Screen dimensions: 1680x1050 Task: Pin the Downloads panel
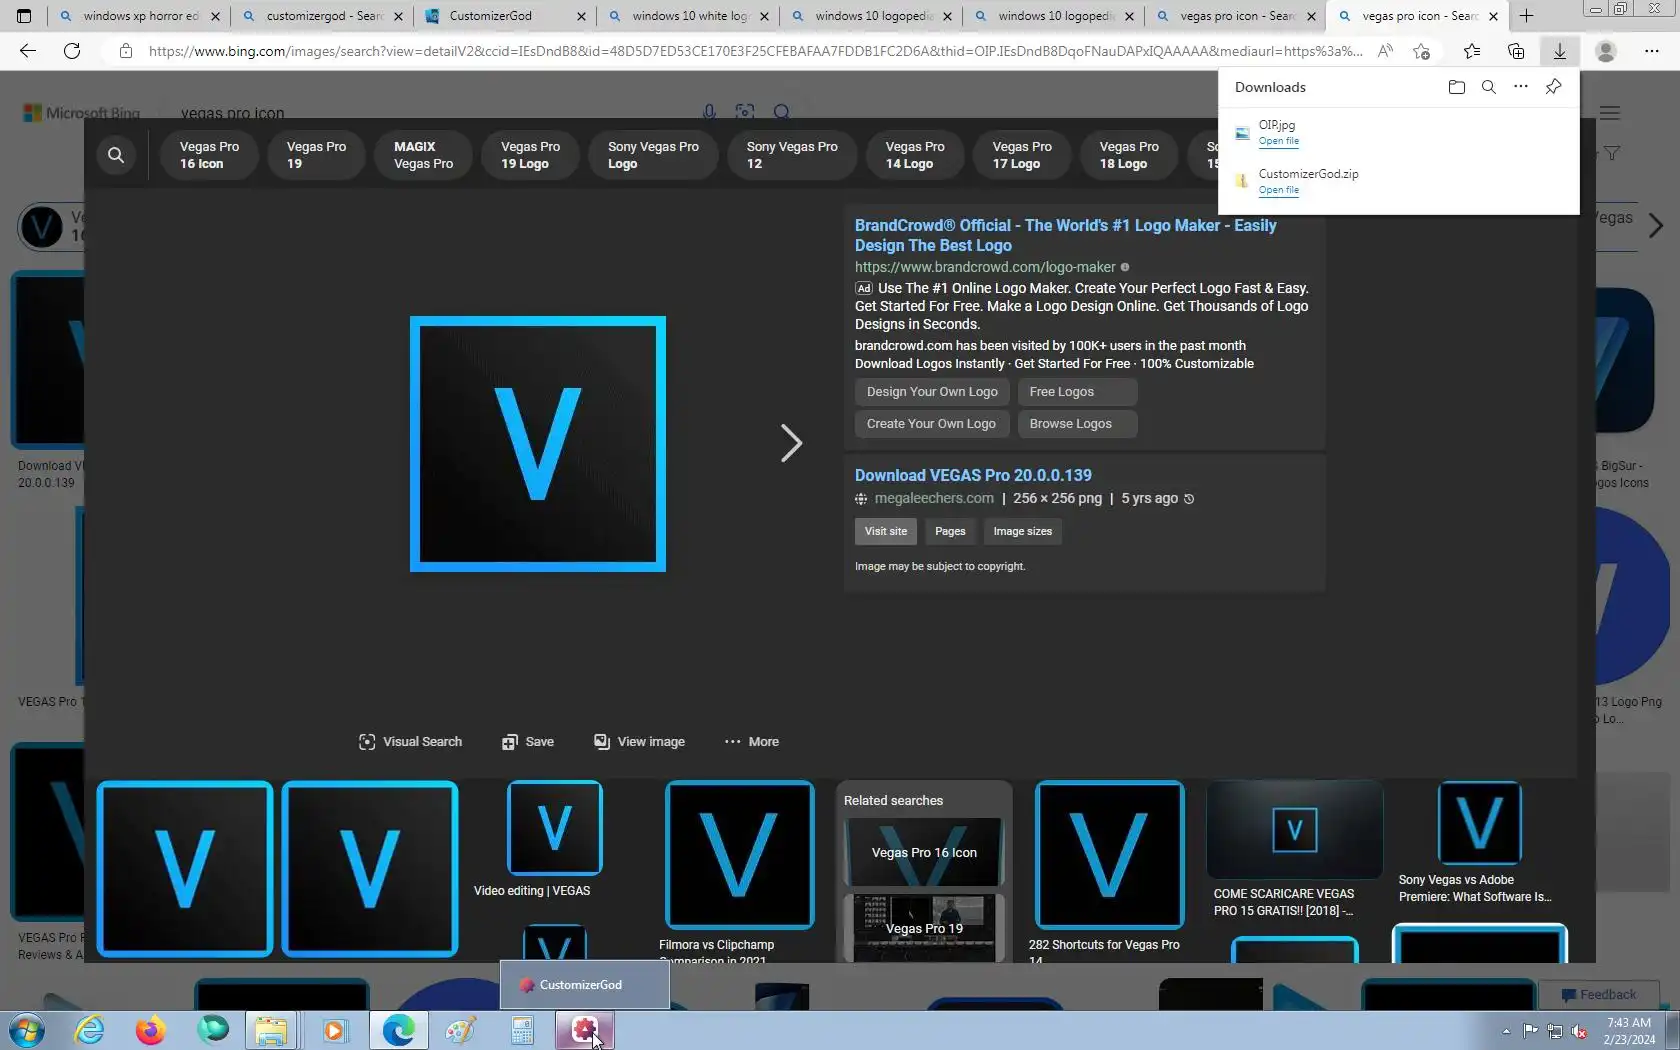click(x=1553, y=87)
